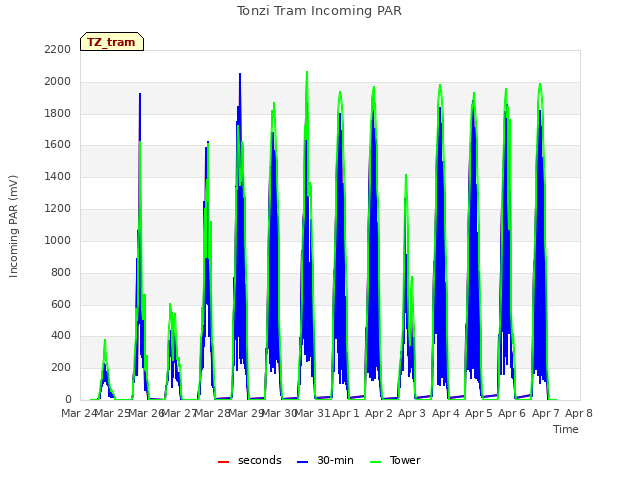Viewport: 640px width, 480px height.
Task: Click the Apr 6 x-axis tick label
Action: [512, 413]
